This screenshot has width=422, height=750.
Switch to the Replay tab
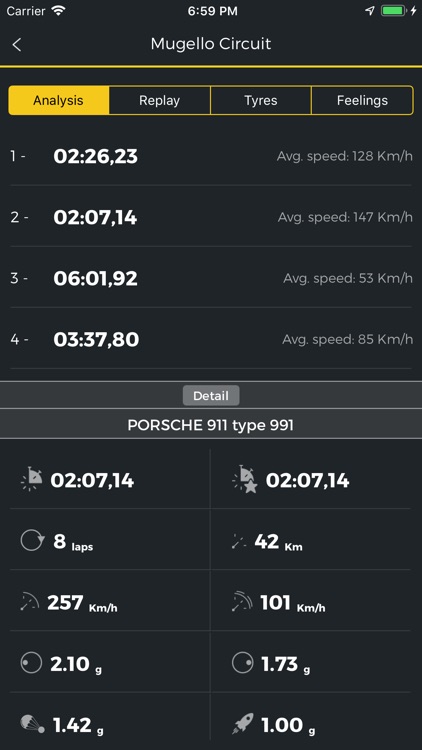click(x=160, y=100)
